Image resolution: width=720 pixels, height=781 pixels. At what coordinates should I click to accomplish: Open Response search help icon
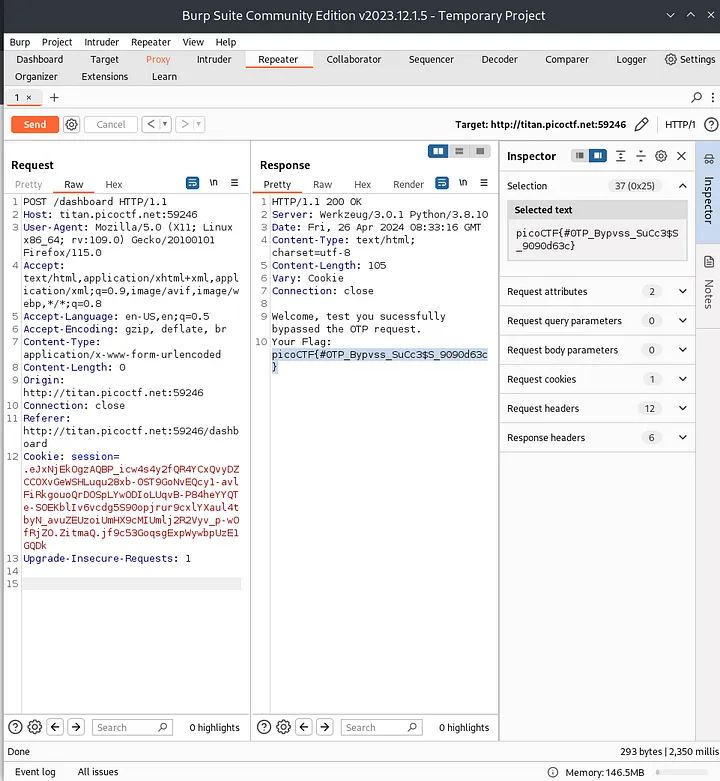[264, 727]
